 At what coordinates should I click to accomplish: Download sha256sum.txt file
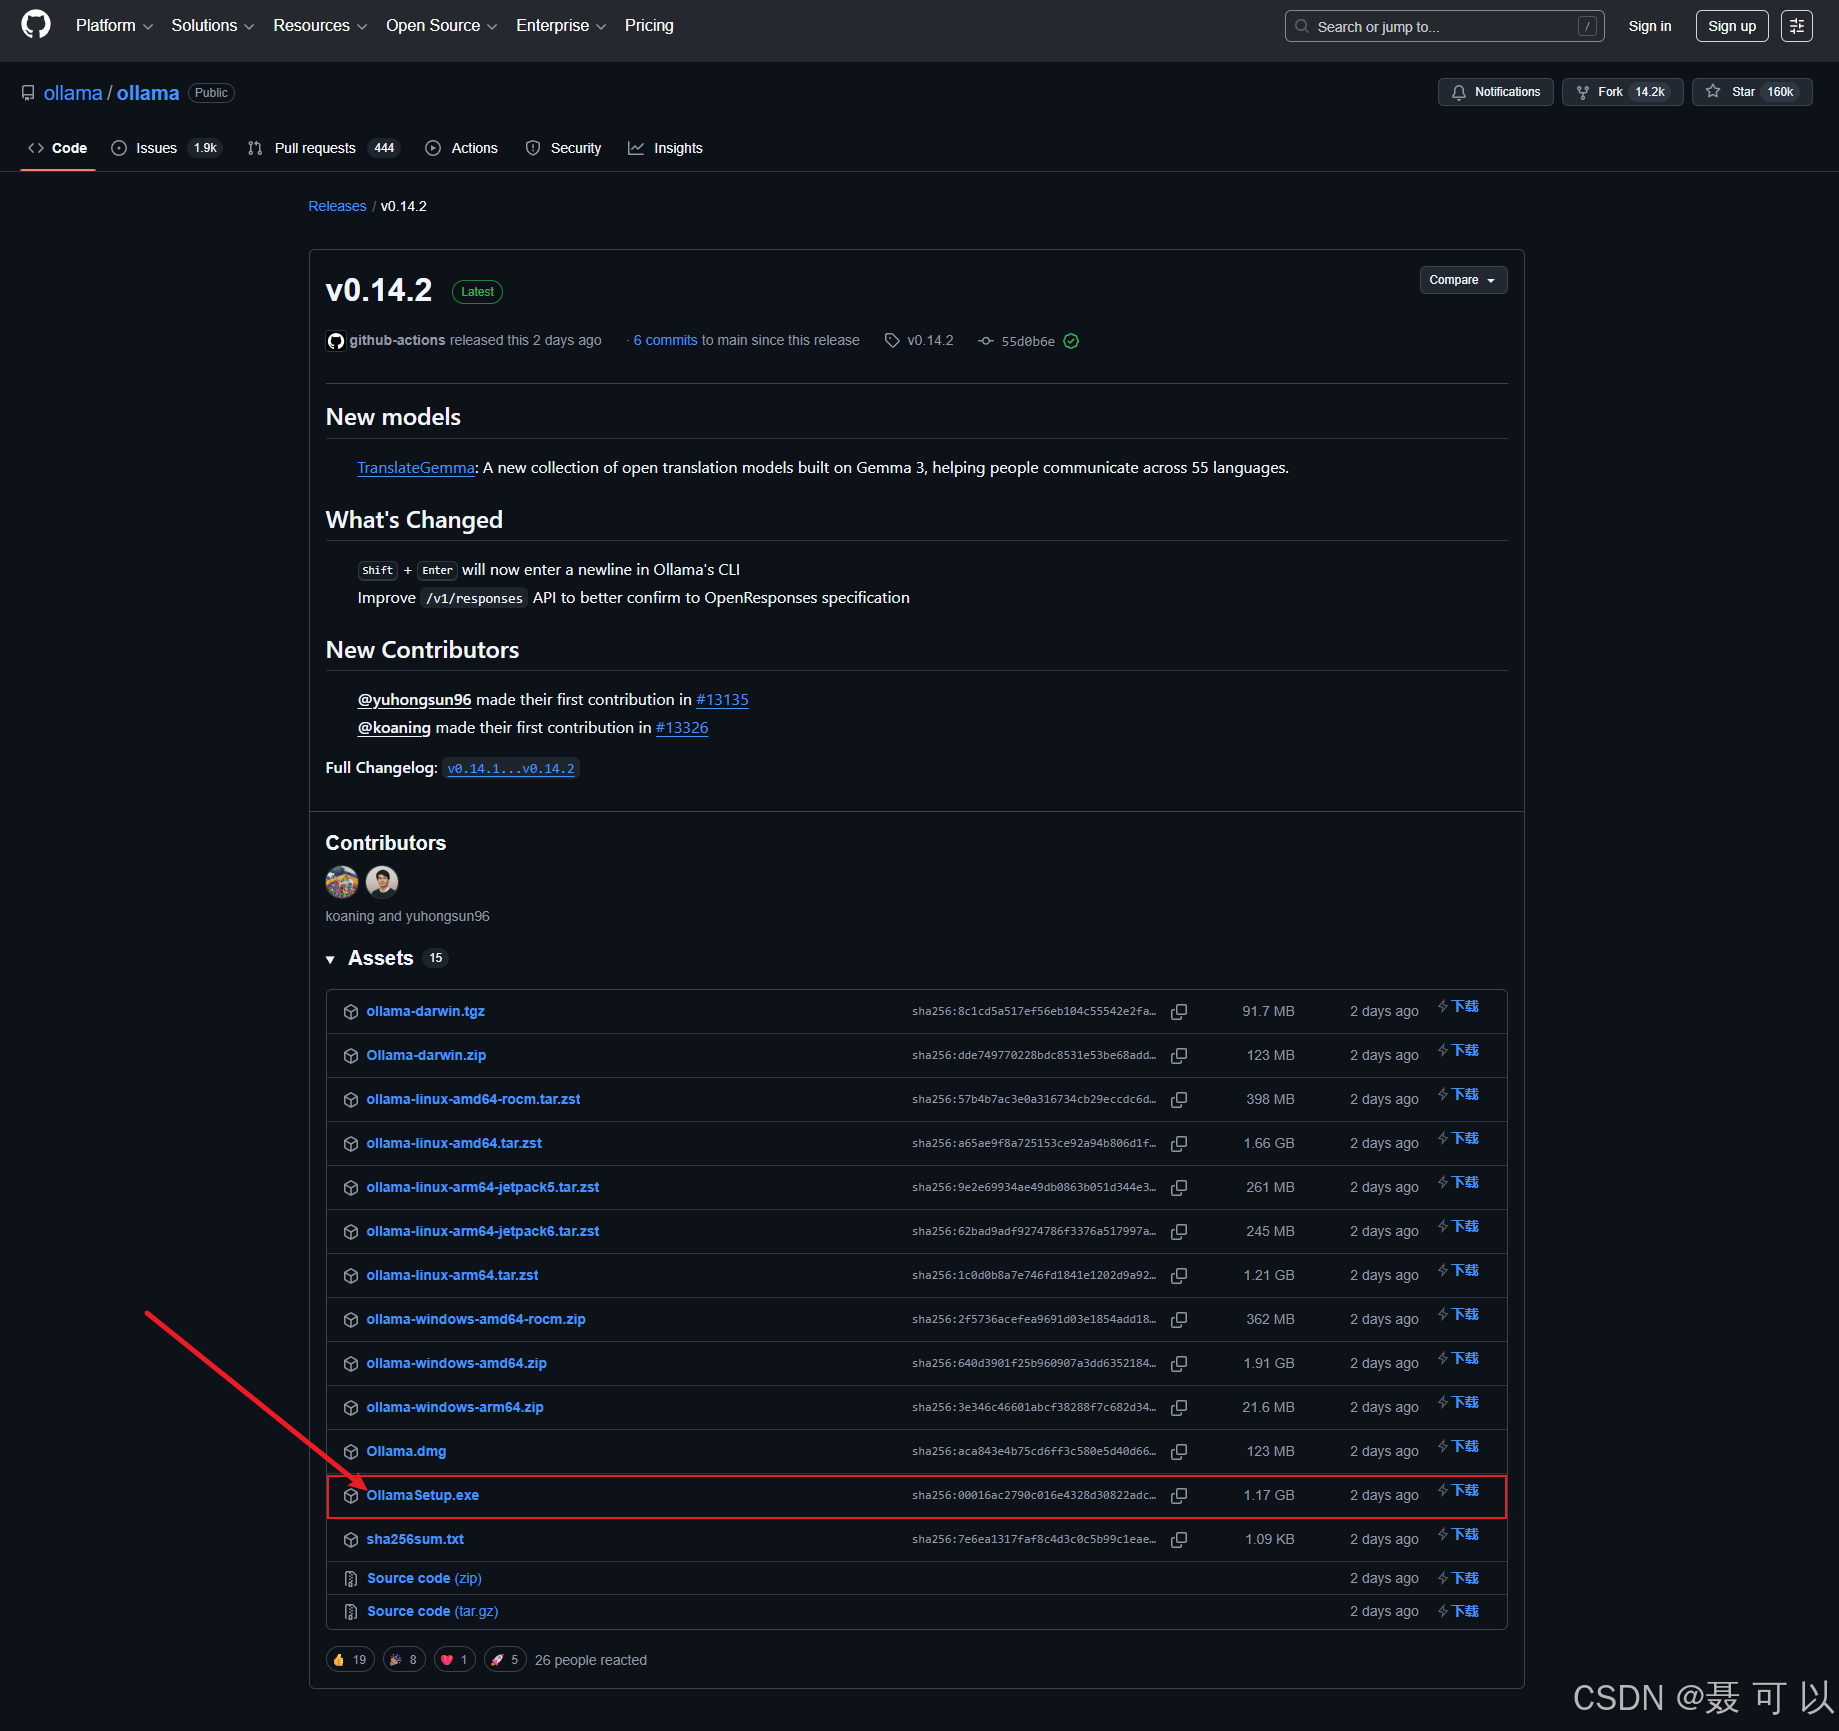415,1540
